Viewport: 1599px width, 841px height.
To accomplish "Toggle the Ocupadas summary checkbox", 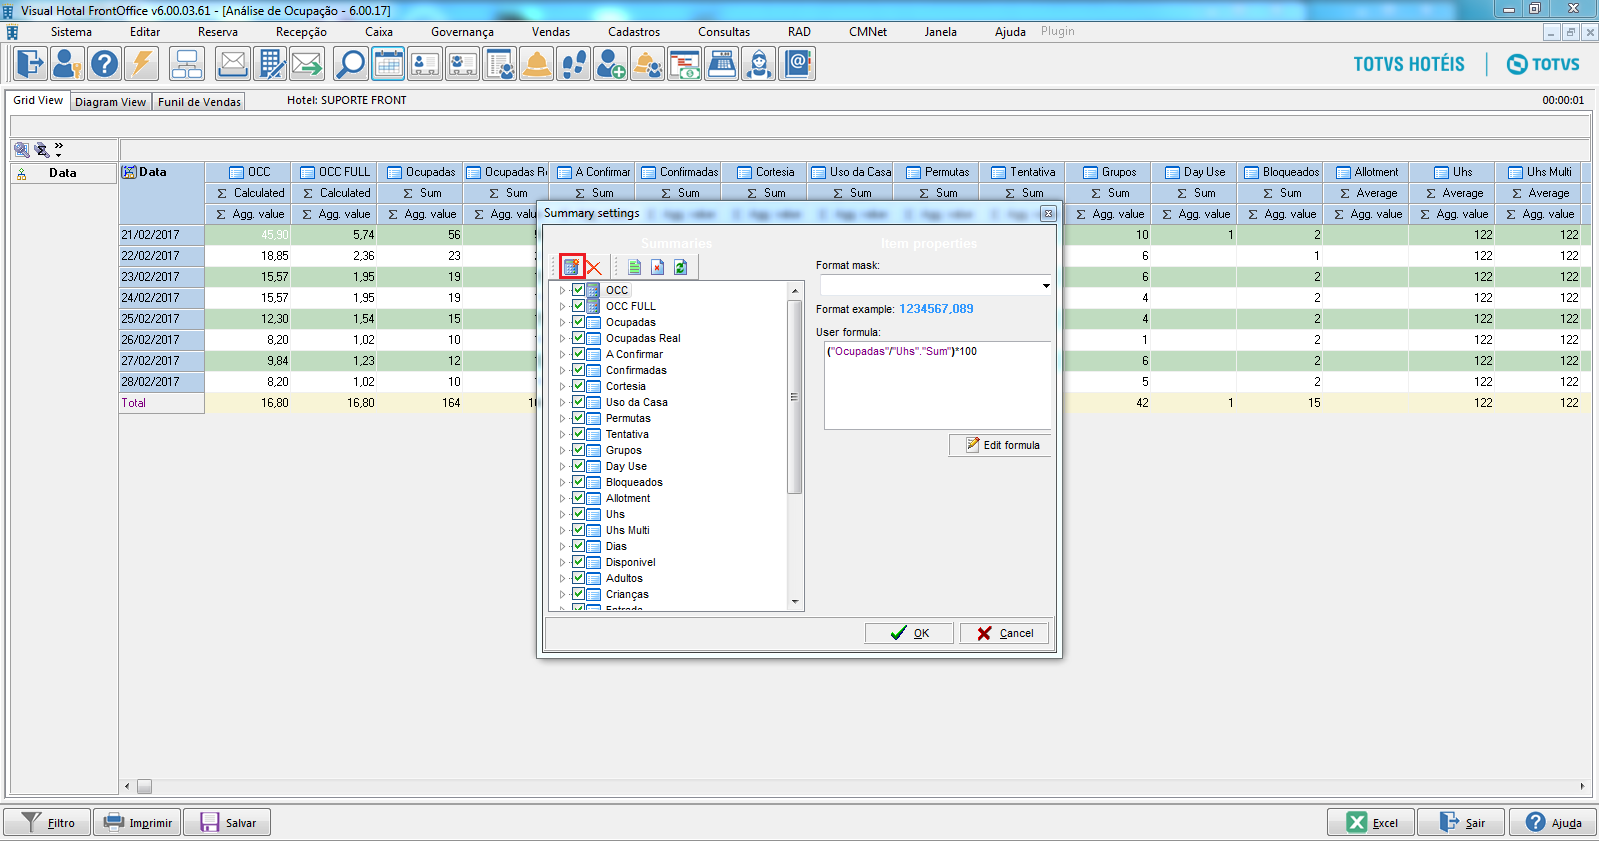I will [578, 322].
